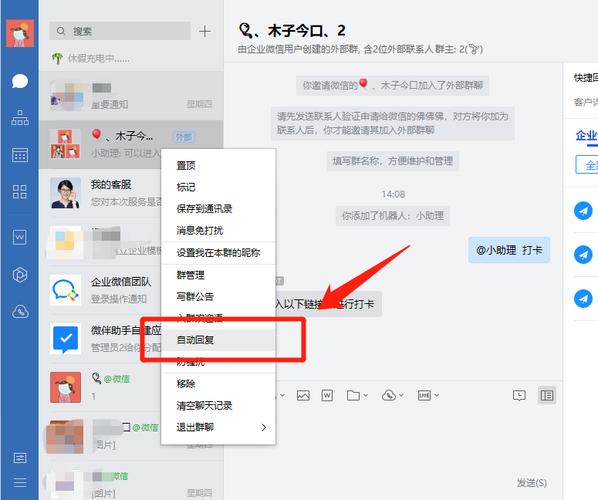Open your profile avatar in sidebar
Screen dimensions: 598x500
click(20, 33)
